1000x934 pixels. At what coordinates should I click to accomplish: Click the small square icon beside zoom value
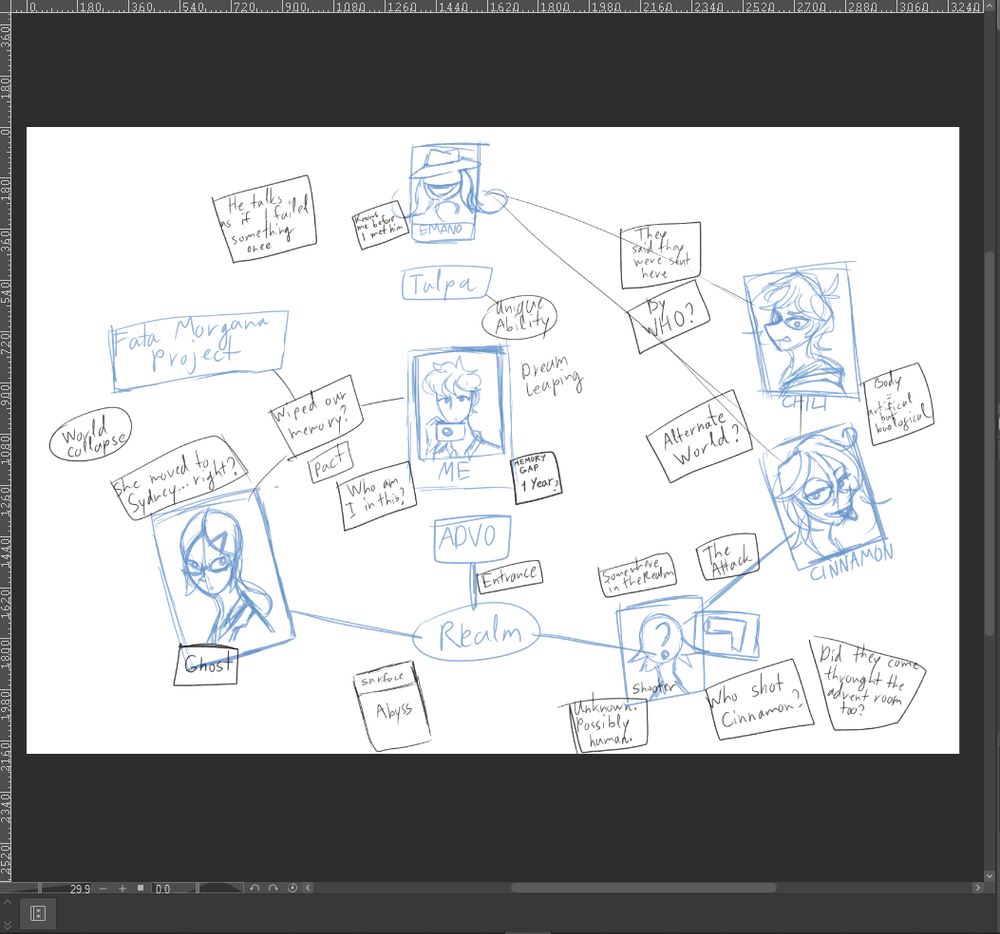140,888
